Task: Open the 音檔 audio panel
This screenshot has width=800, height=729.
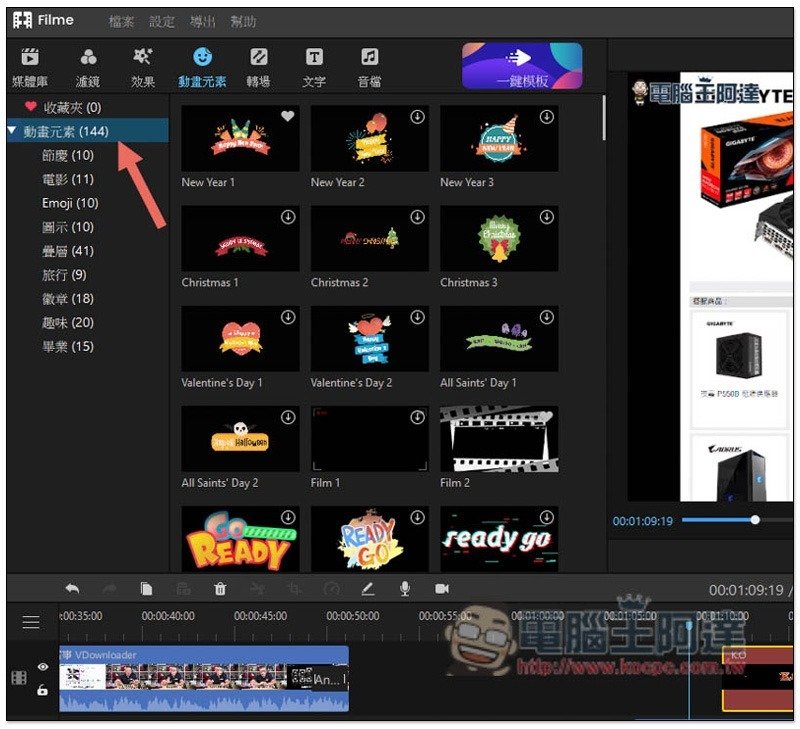Action: (x=369, y=66)
